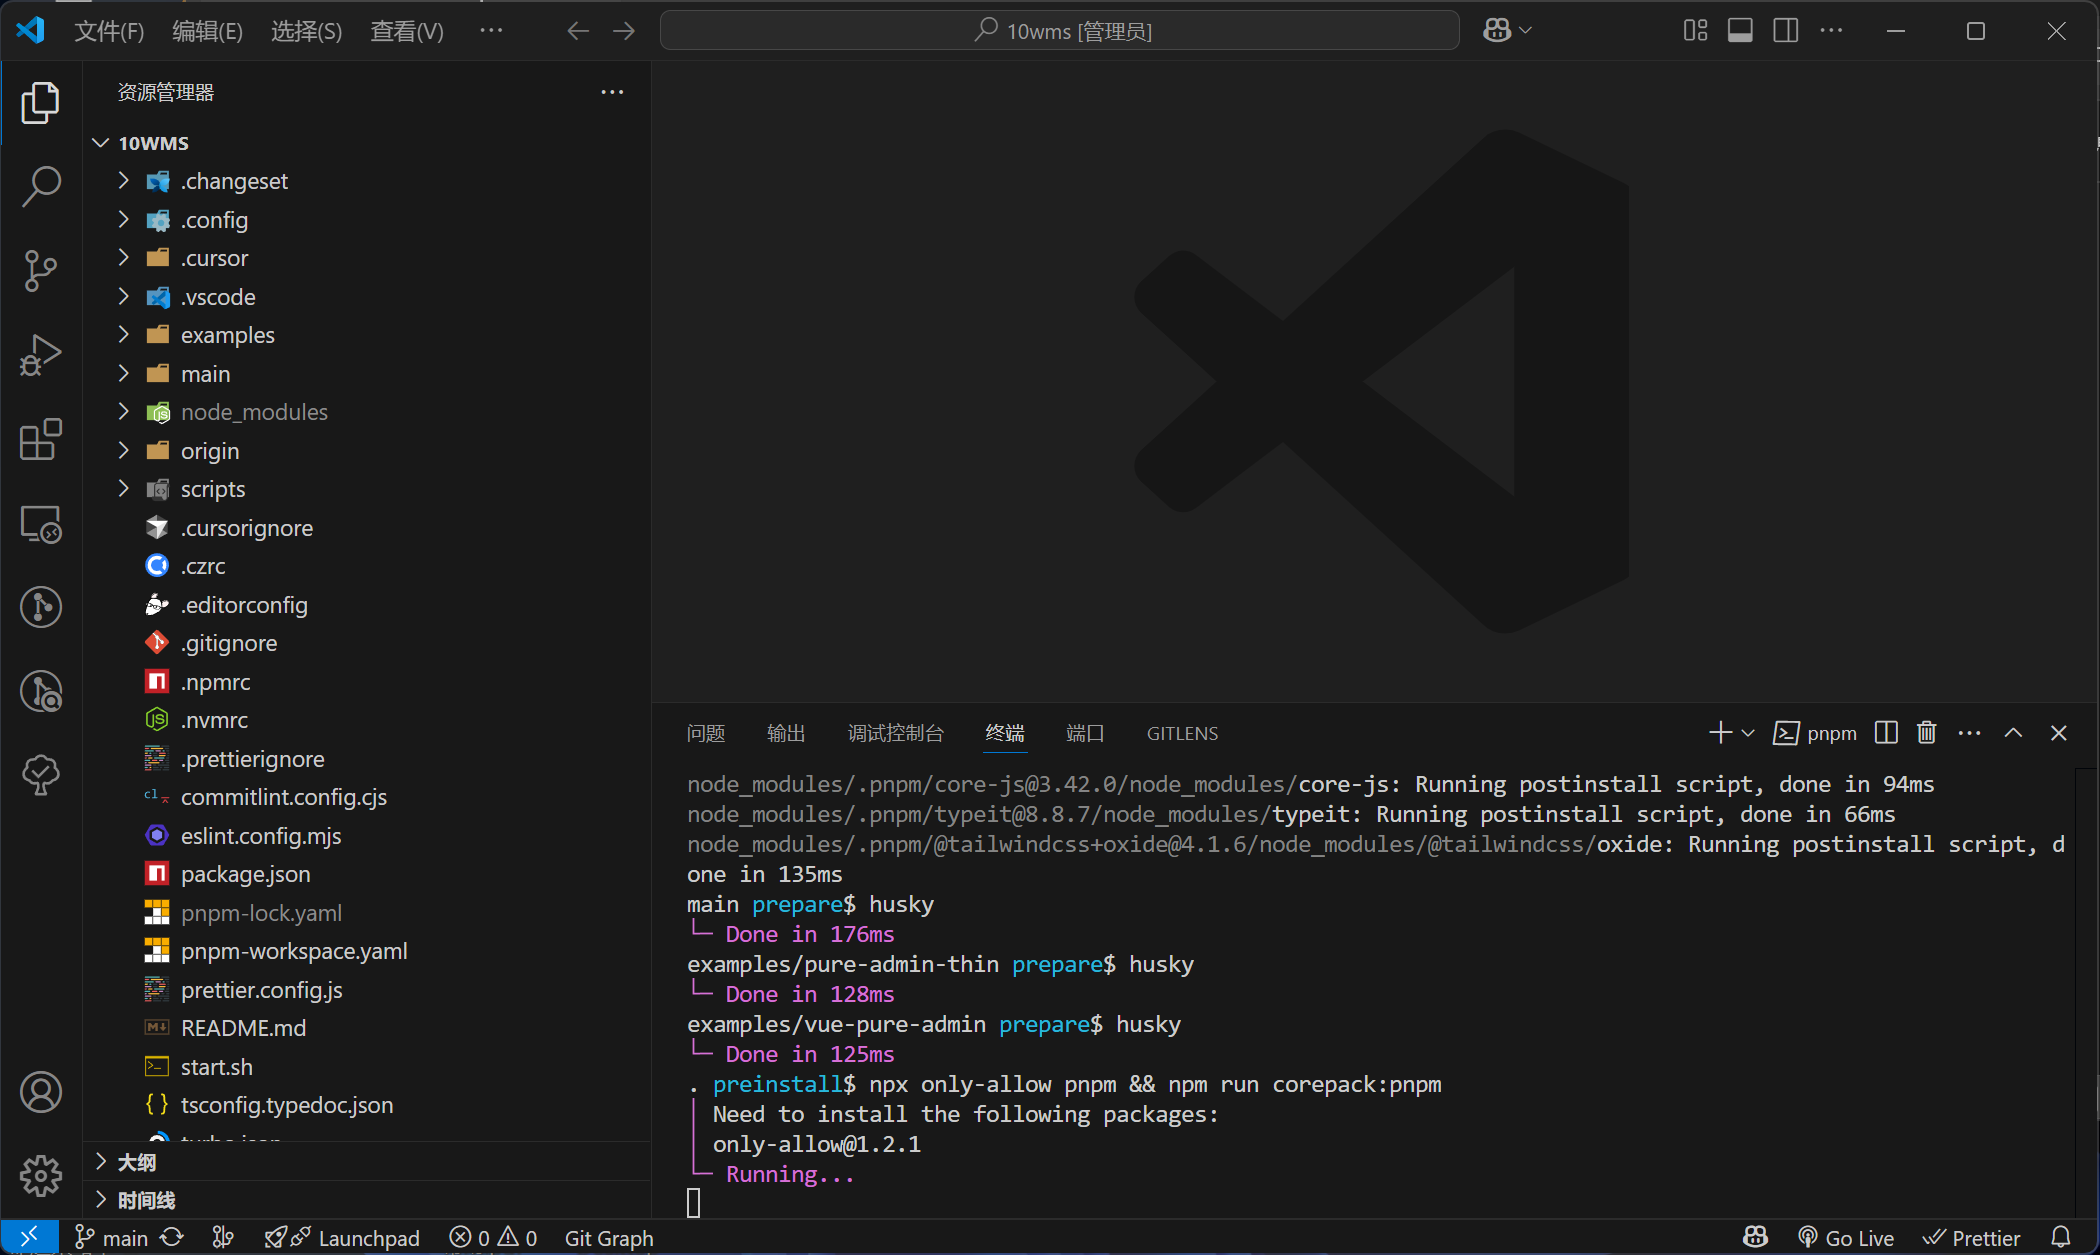Open the start.sh file
Screen dimensions: 2100x1255
367,1067
